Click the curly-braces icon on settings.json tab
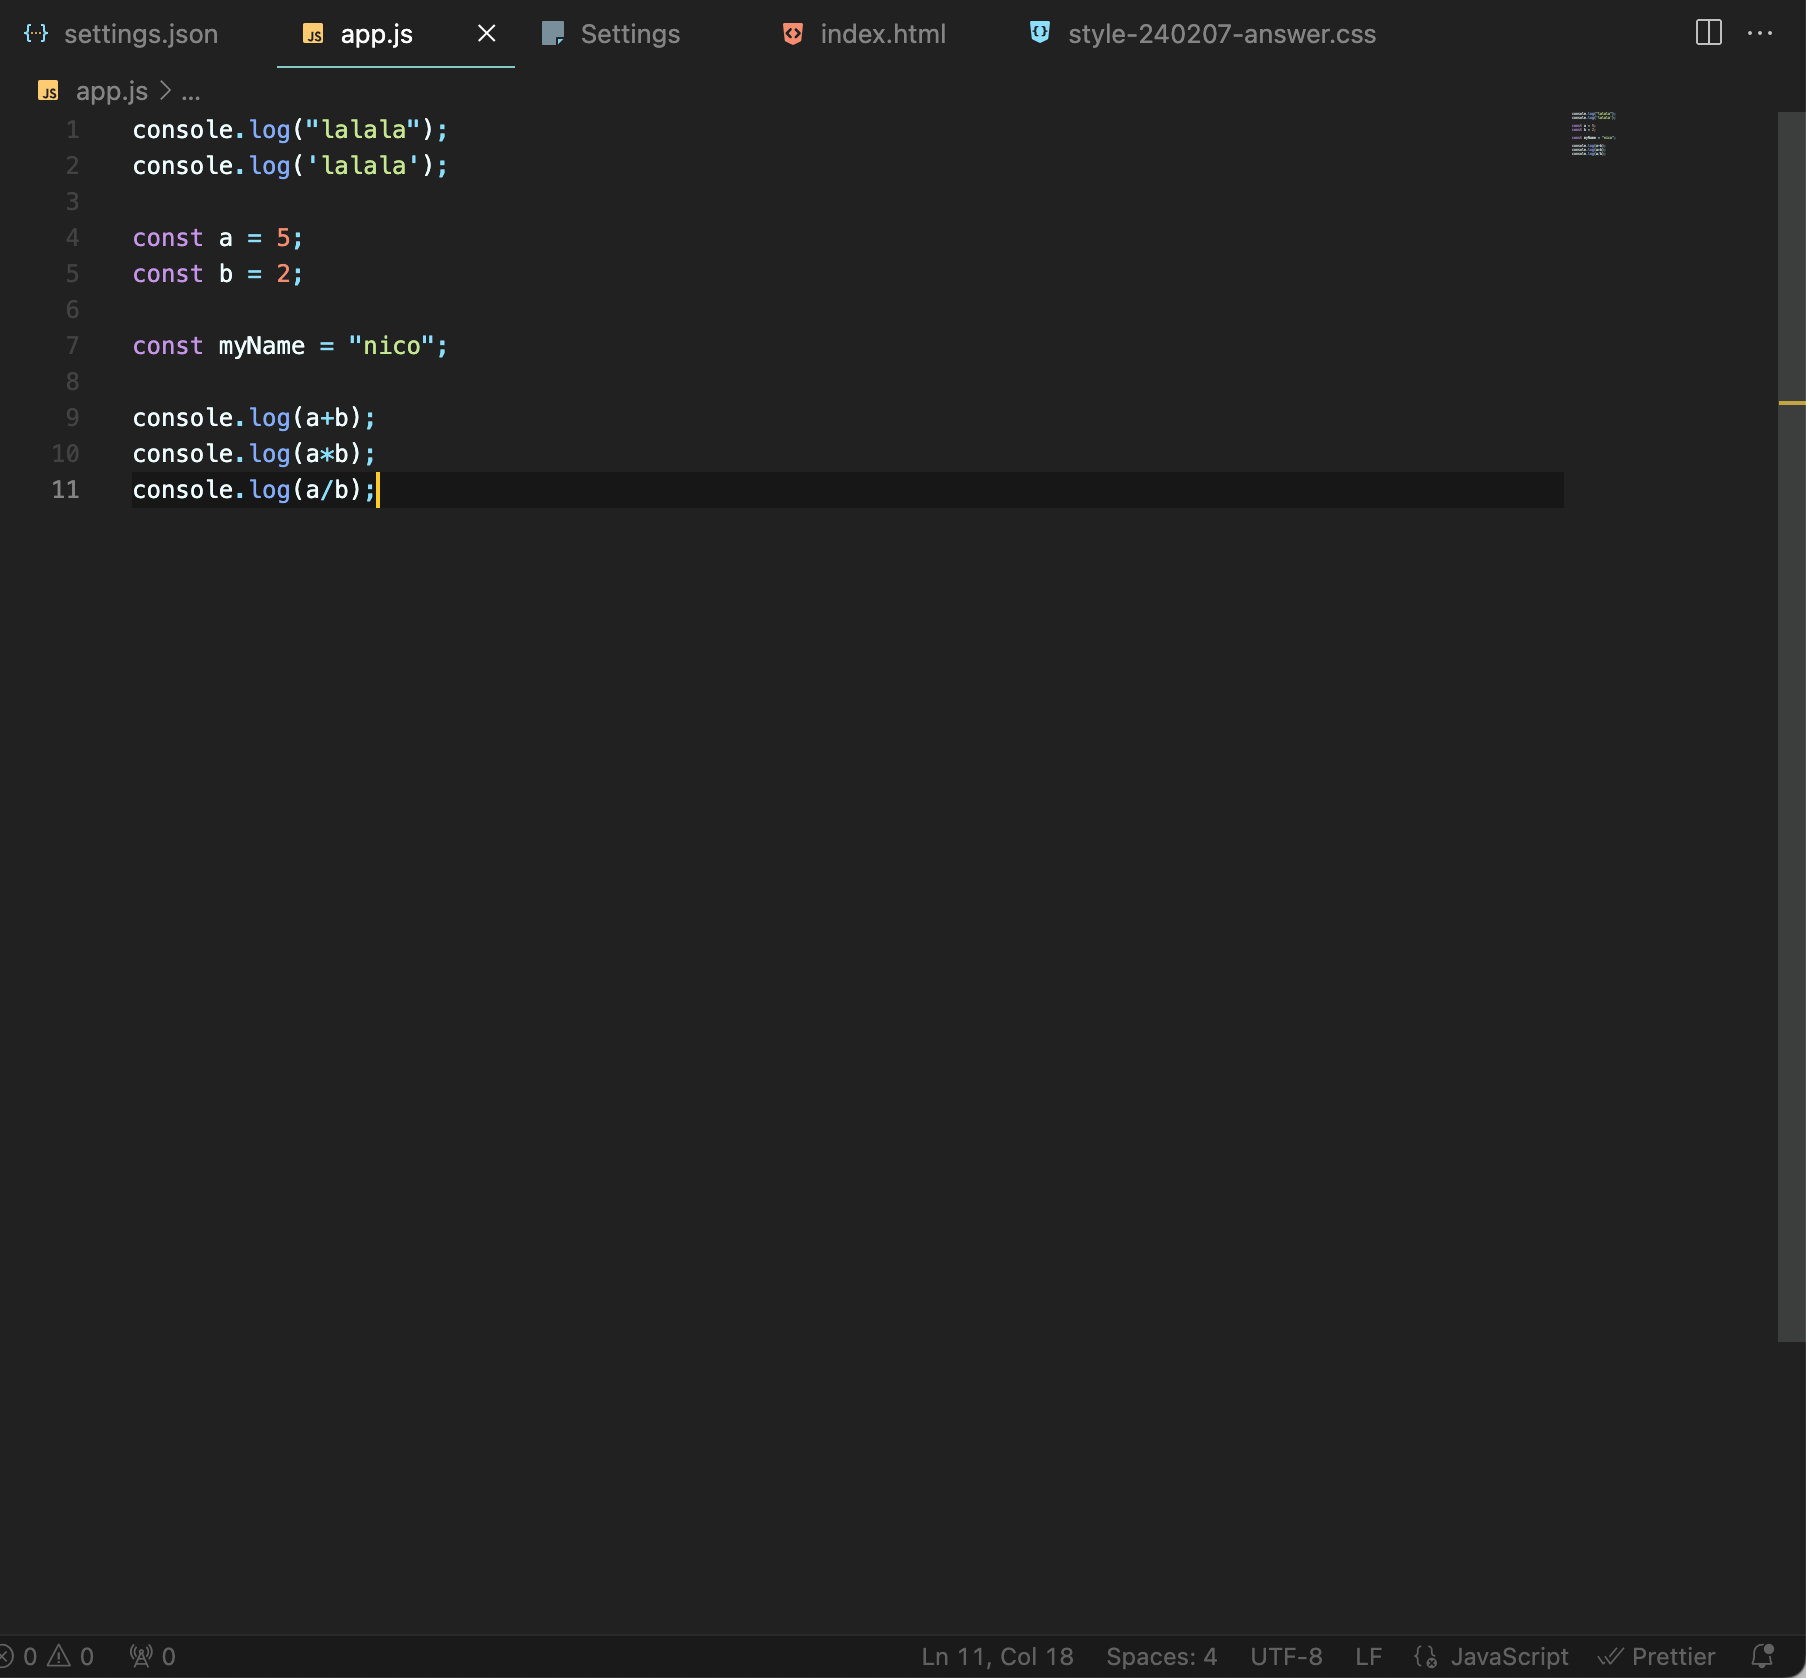The width and height of the screenshot is (1806, 1678). [x=36, y=33]
